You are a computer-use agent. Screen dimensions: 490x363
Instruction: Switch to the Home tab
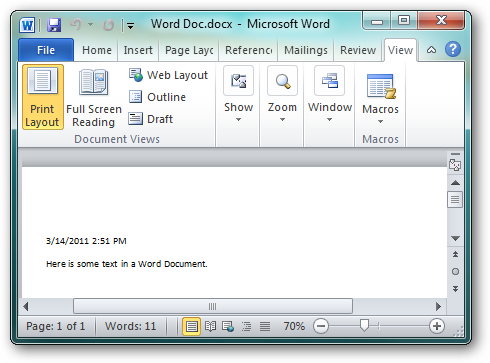click(x=97, y=50)
